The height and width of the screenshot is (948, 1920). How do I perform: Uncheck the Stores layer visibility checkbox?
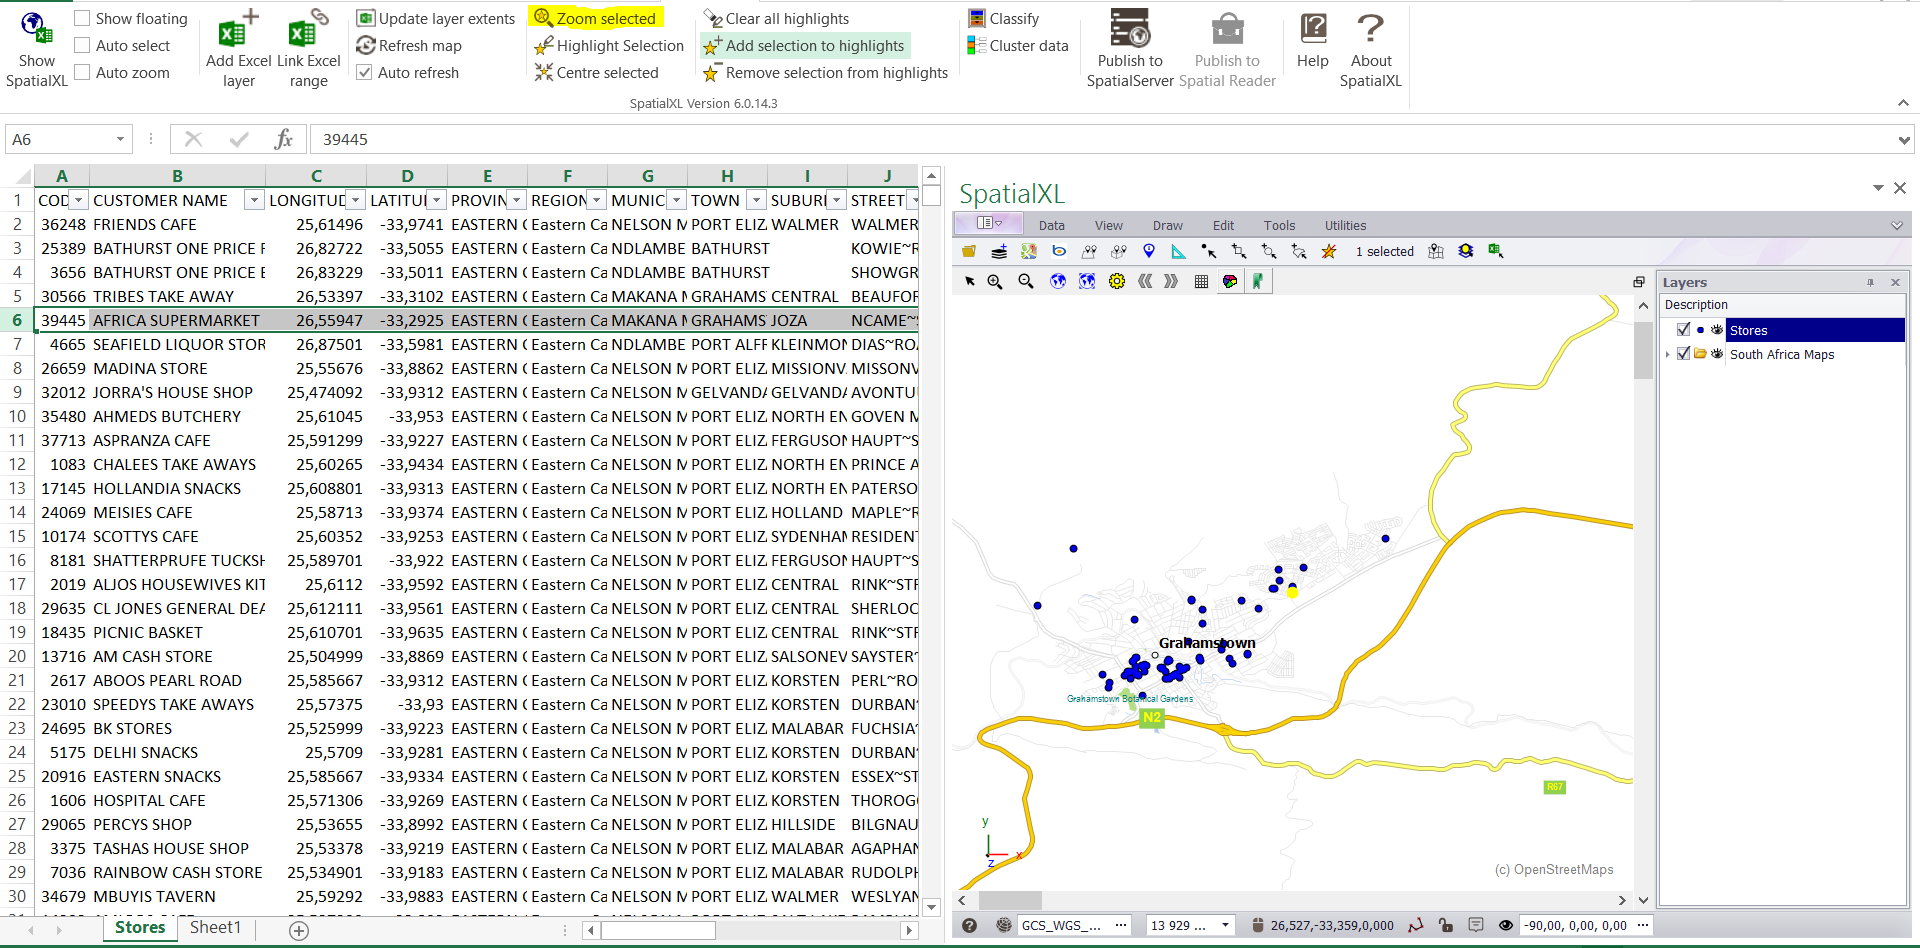[1682, 329]
